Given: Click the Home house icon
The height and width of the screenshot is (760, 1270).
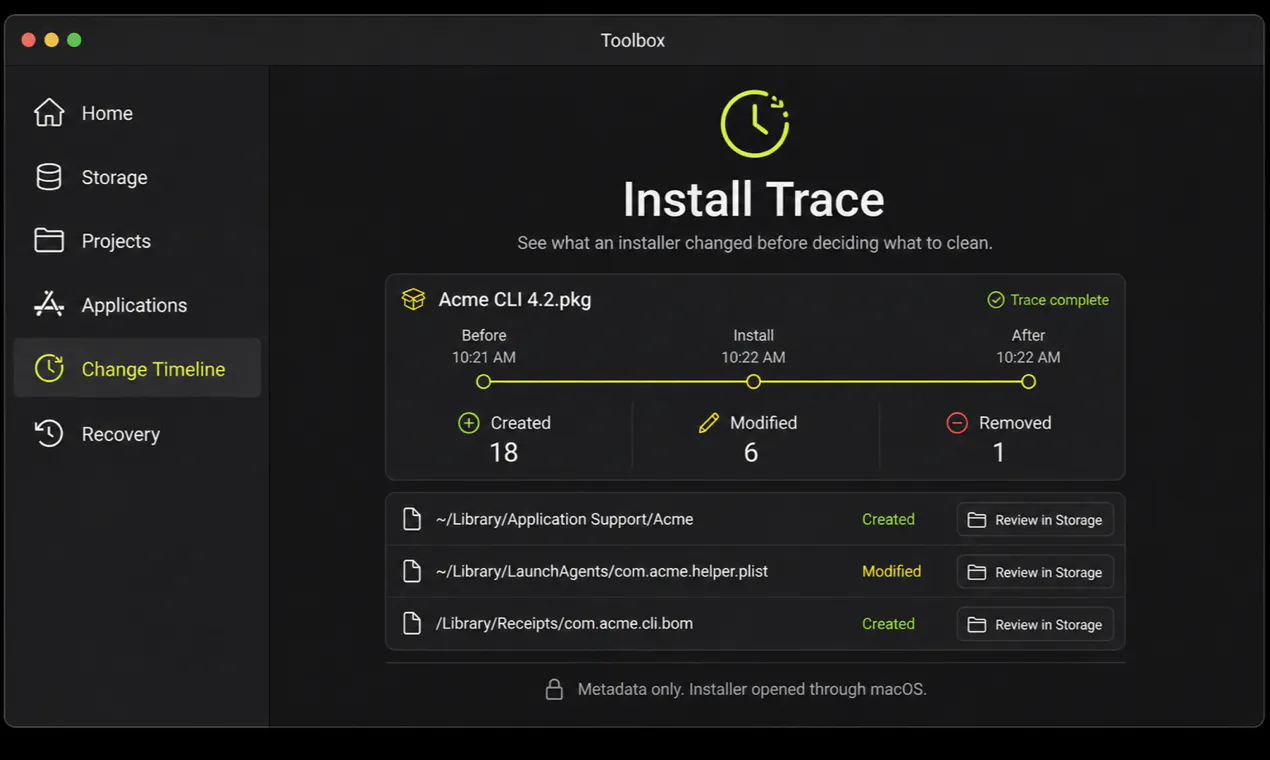Looking at the screenshot, I should pyautogui.click(x=49, y=113).
